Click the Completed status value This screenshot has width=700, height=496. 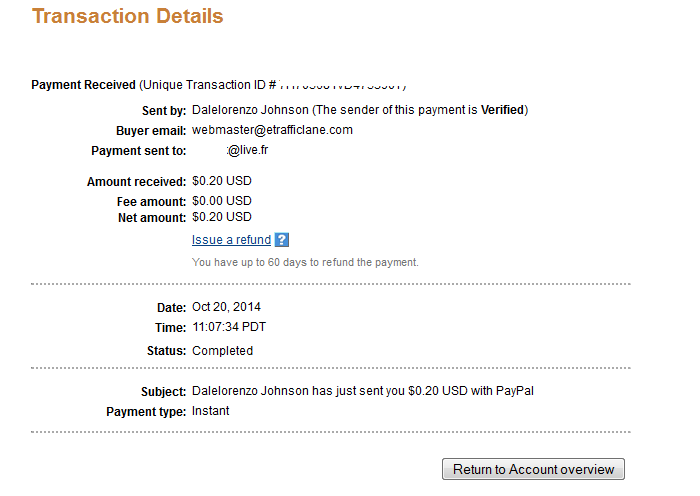(x=222, y=351)
